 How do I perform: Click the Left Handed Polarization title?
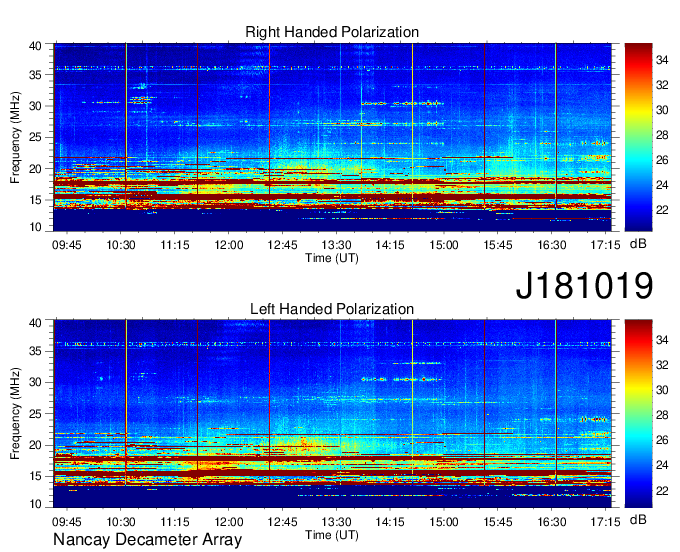click(x=332, y=309)
